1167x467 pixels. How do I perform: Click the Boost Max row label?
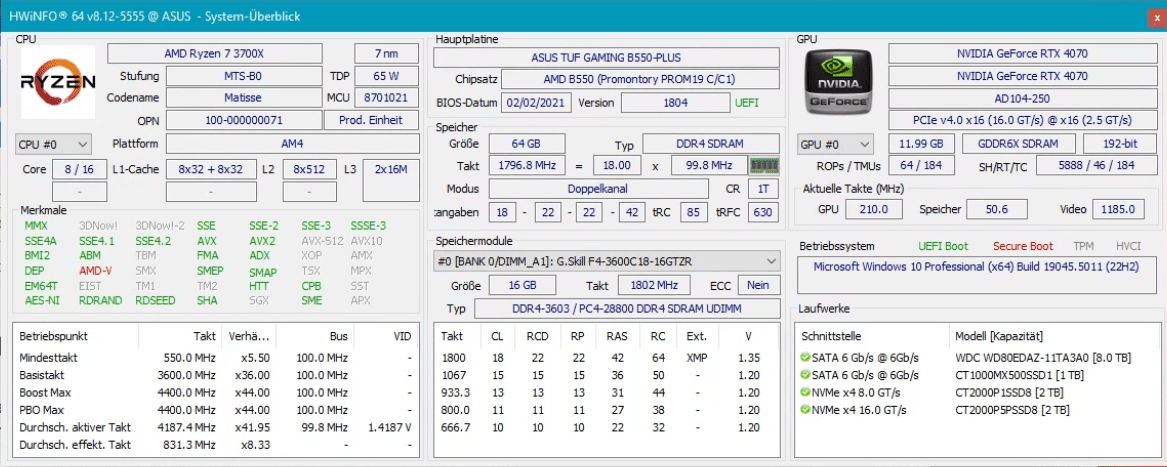(x=45, y=393)
